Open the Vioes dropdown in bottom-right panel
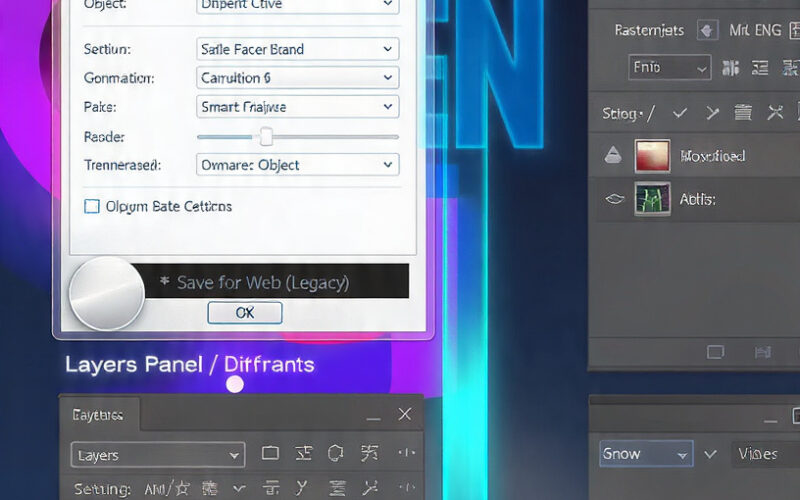 click(765, 454)
